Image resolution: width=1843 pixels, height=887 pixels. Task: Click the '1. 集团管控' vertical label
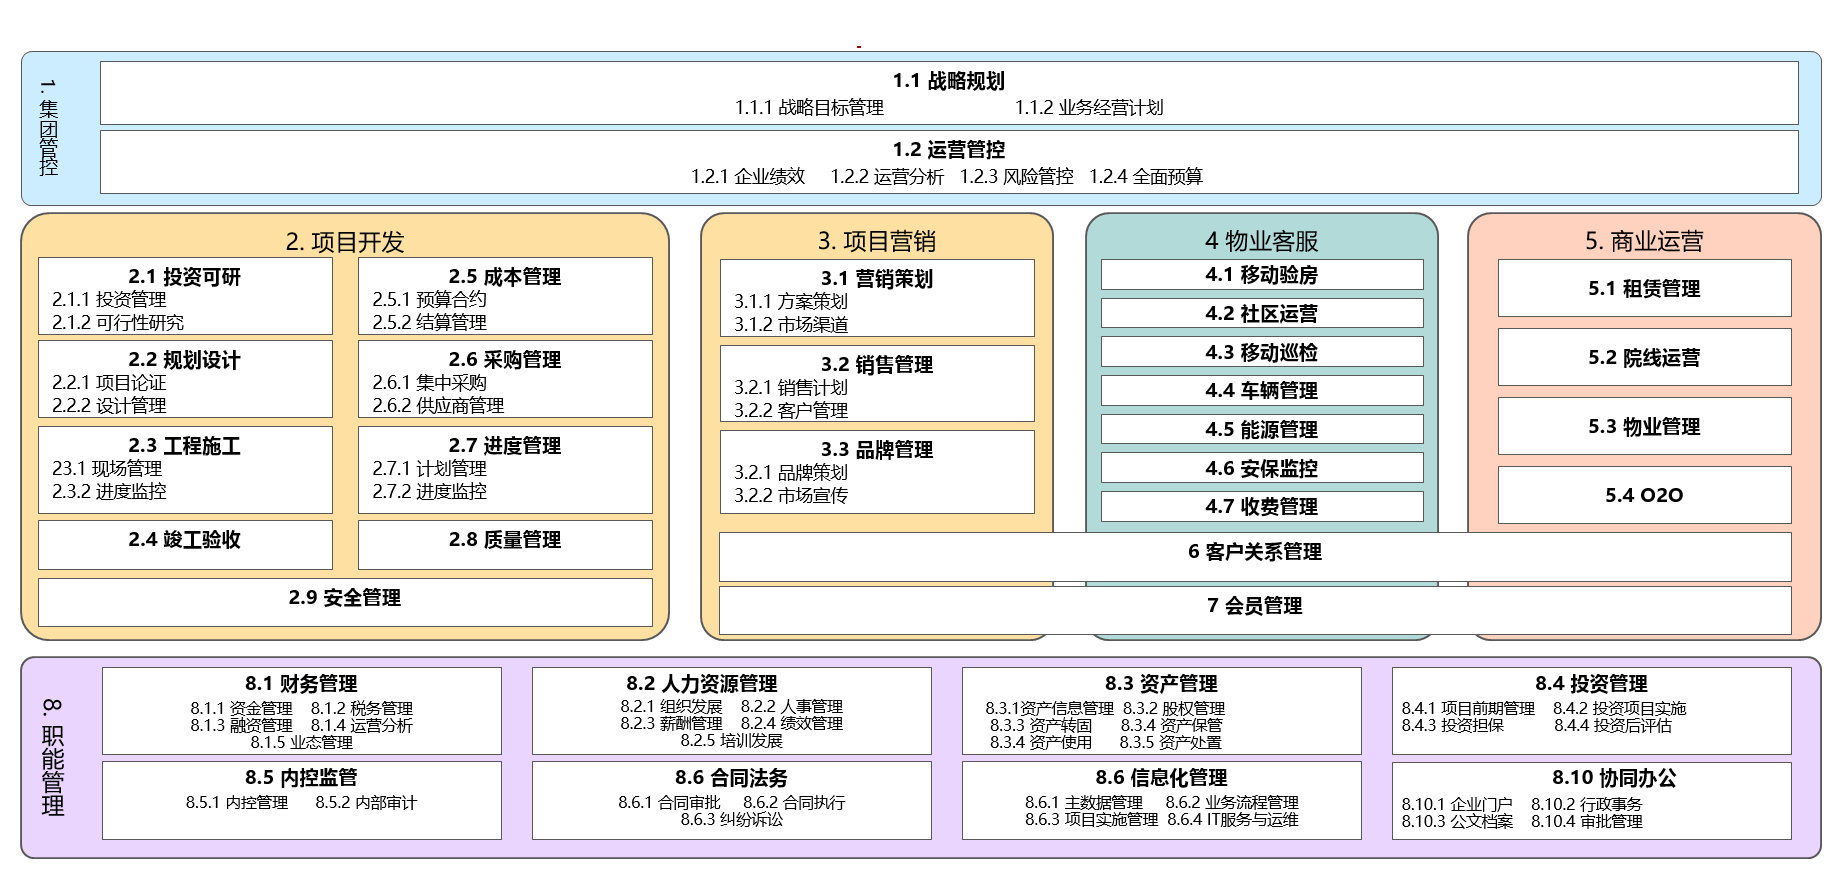click(48, 127)
